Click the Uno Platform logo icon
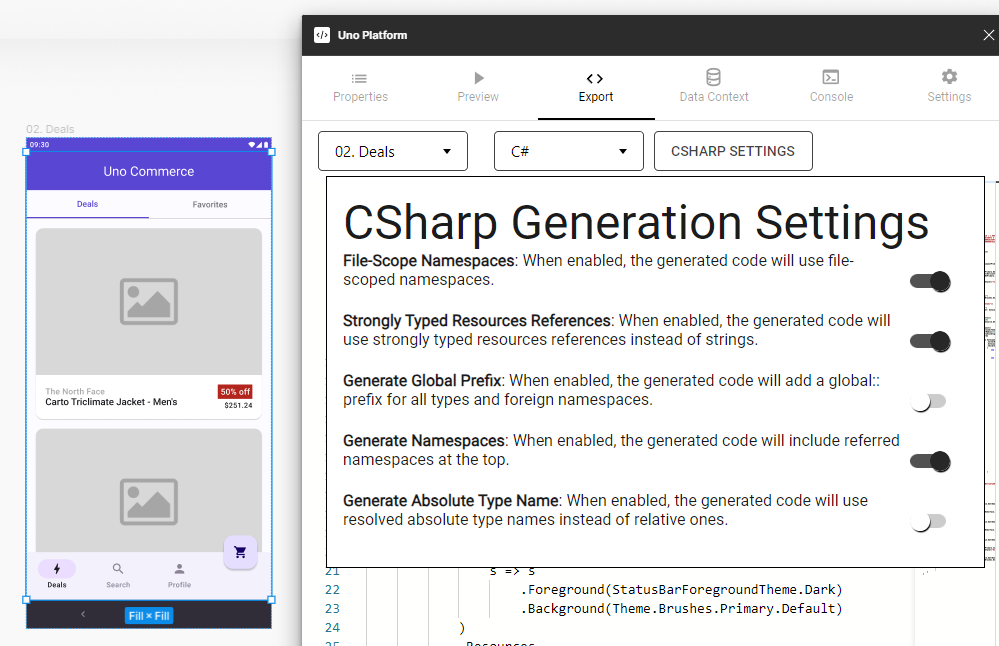This screenshot has height=646, width=999. (322, 35)
